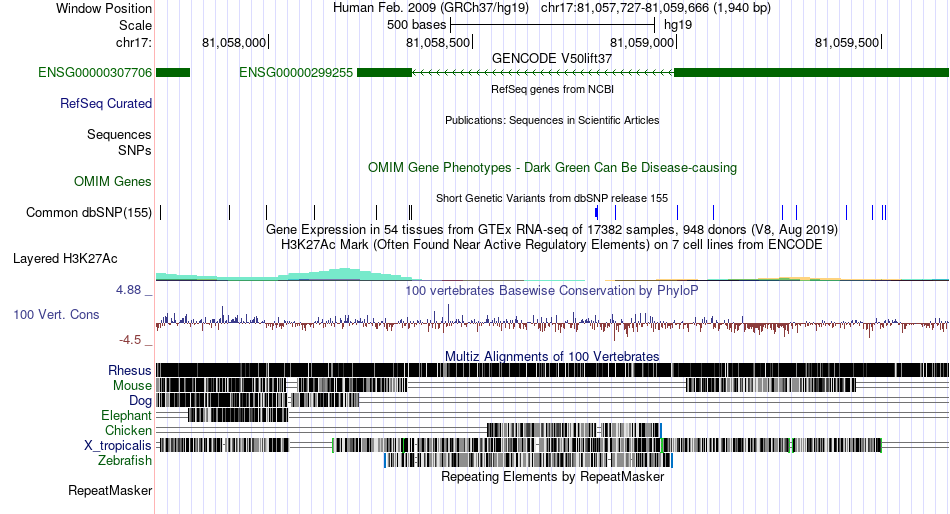
Task: Click the 81,059,500 ruler position
Action: pos(847,42)
